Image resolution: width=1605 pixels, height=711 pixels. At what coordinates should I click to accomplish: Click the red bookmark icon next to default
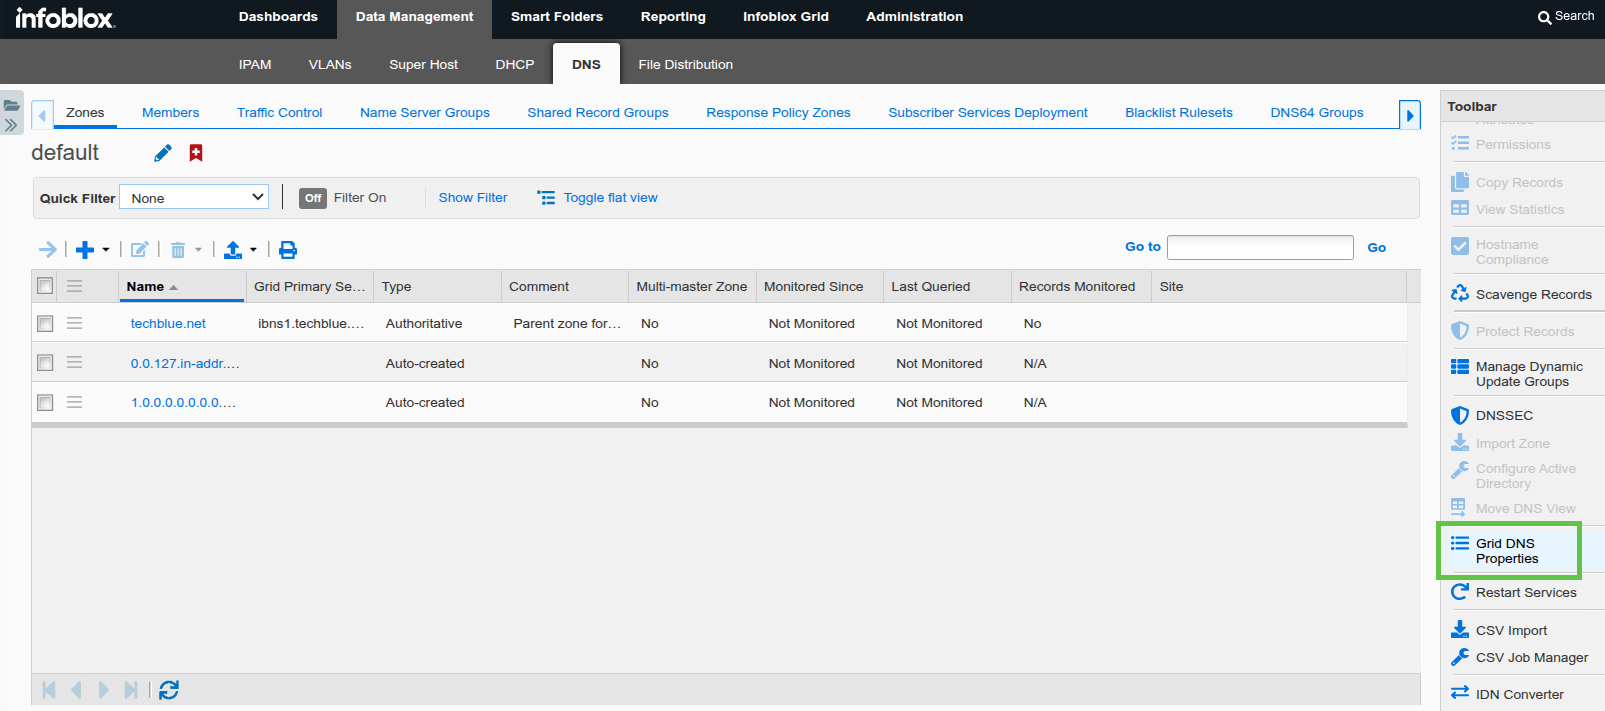click(x=196, y=153)
